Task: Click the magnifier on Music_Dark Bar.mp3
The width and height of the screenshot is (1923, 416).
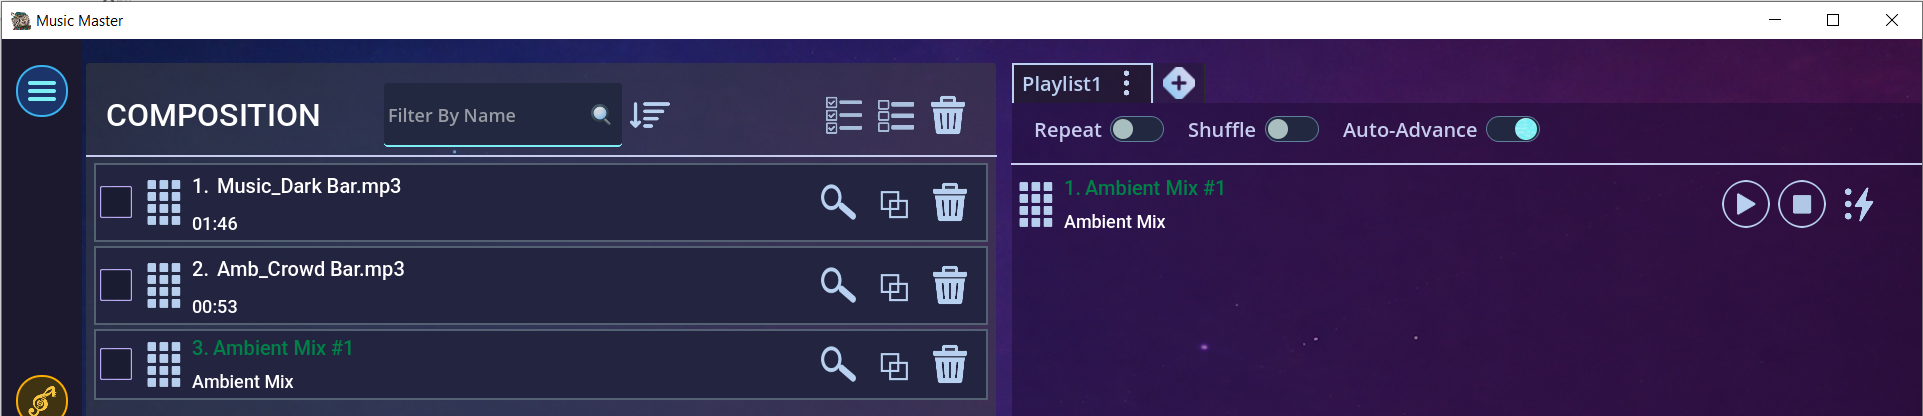Action: click(x=837, y=202)
